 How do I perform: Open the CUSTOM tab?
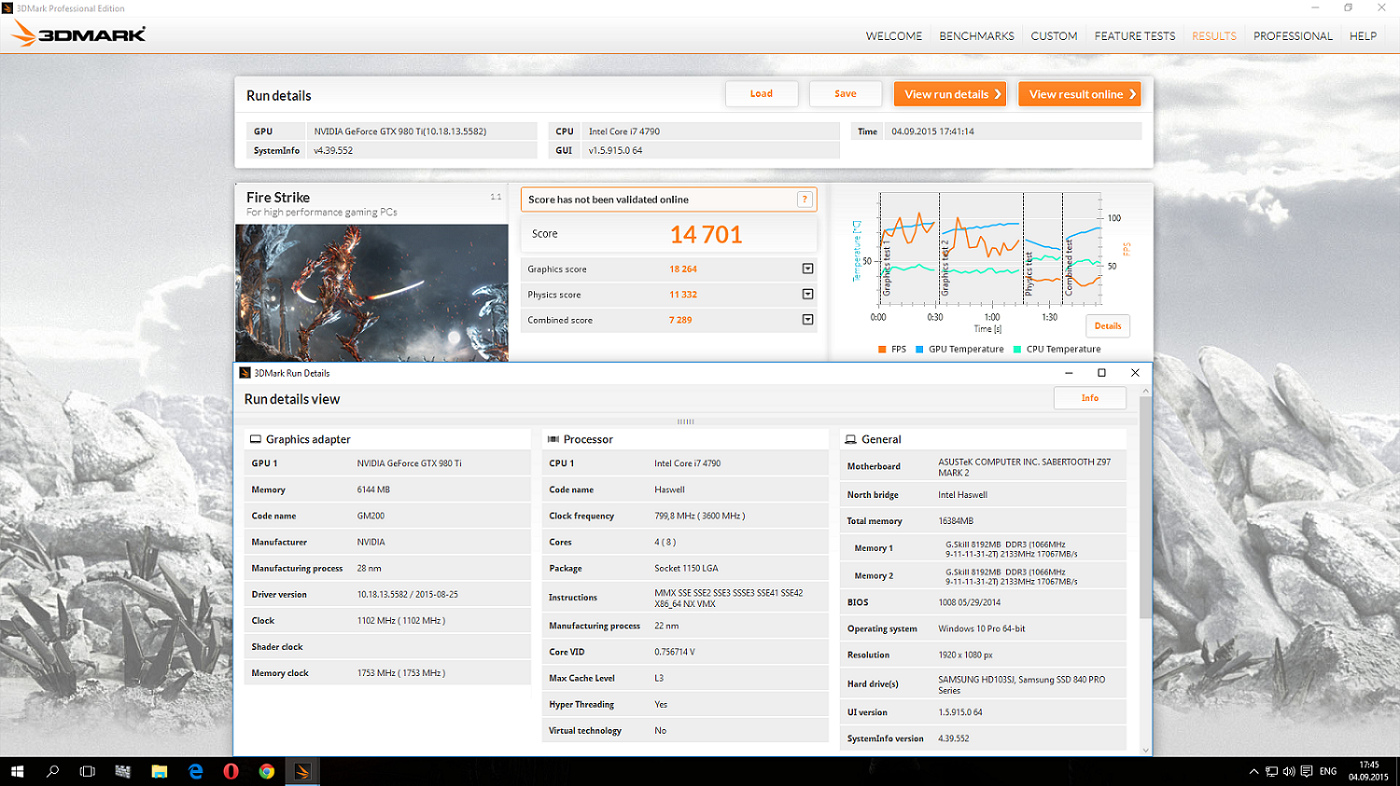[1054, 36]
